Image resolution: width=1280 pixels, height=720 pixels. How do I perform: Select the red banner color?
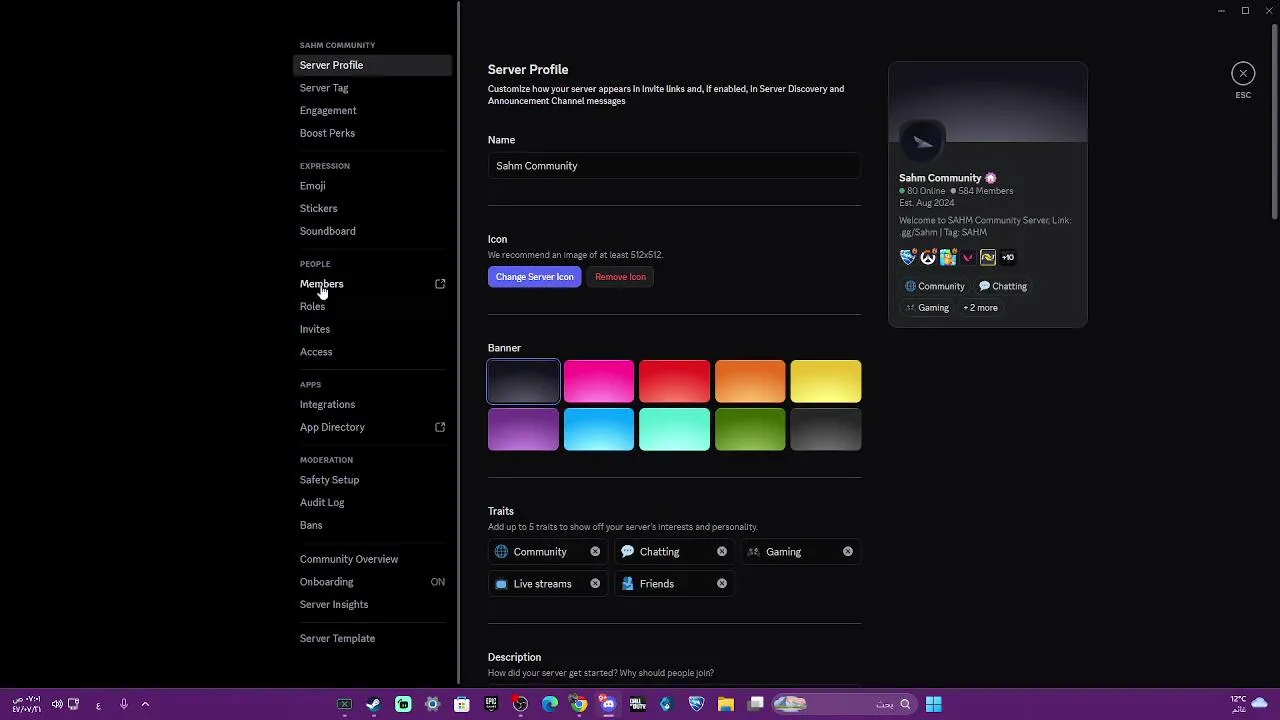pyautogui.click(x=674, y=381)
